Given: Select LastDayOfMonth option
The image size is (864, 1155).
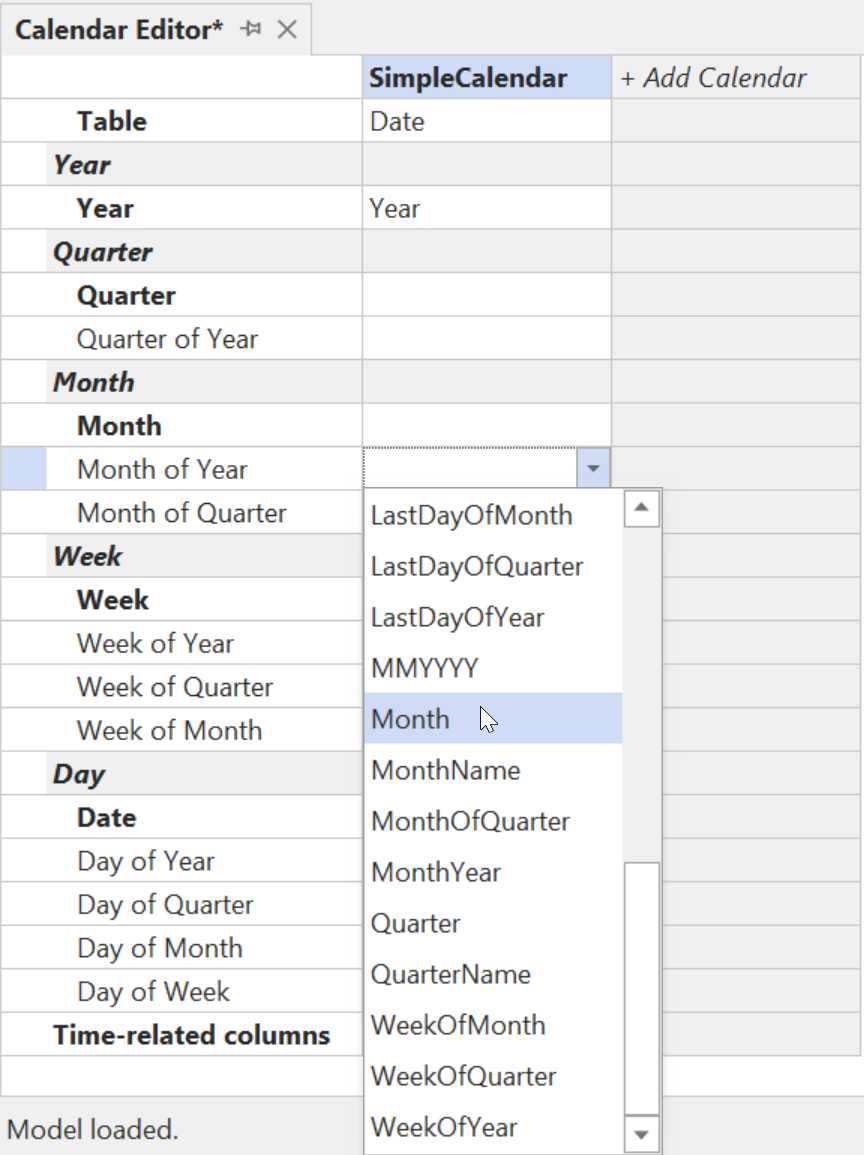Looking at the screenshot, I should click(471, 515).
